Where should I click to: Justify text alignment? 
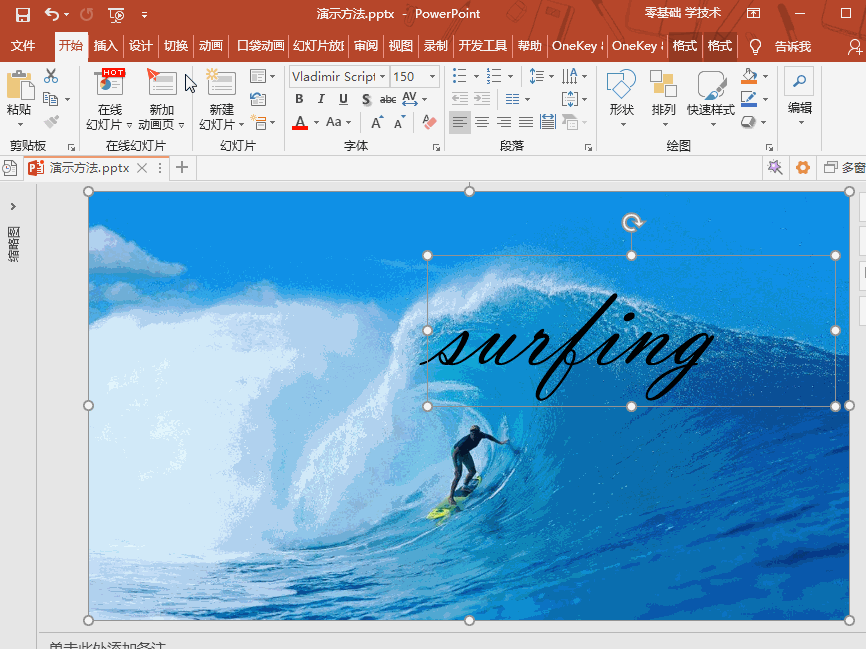click(x=526, y=122)
